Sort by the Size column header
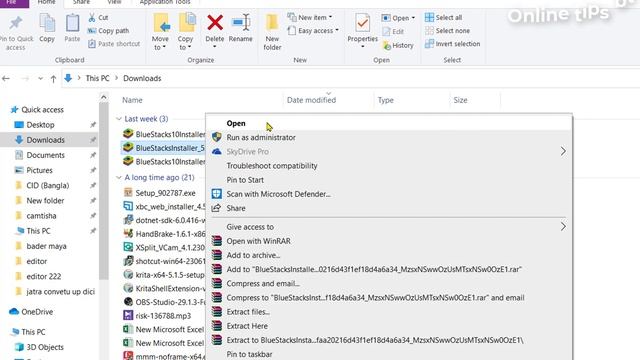Screen dimensions: 640x360 [x=460, y=100]
